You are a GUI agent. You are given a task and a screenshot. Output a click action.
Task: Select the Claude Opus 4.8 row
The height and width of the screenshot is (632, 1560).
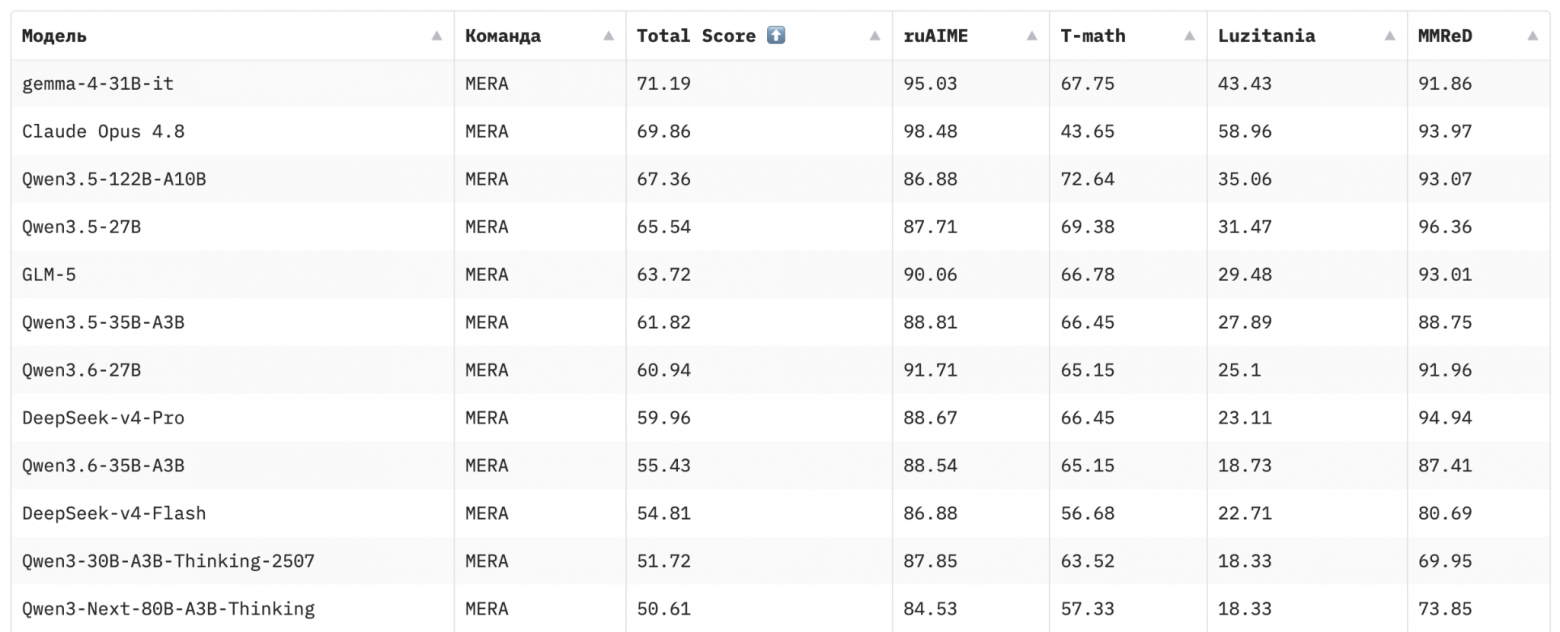pyautogui.click(x=780, y=132)
